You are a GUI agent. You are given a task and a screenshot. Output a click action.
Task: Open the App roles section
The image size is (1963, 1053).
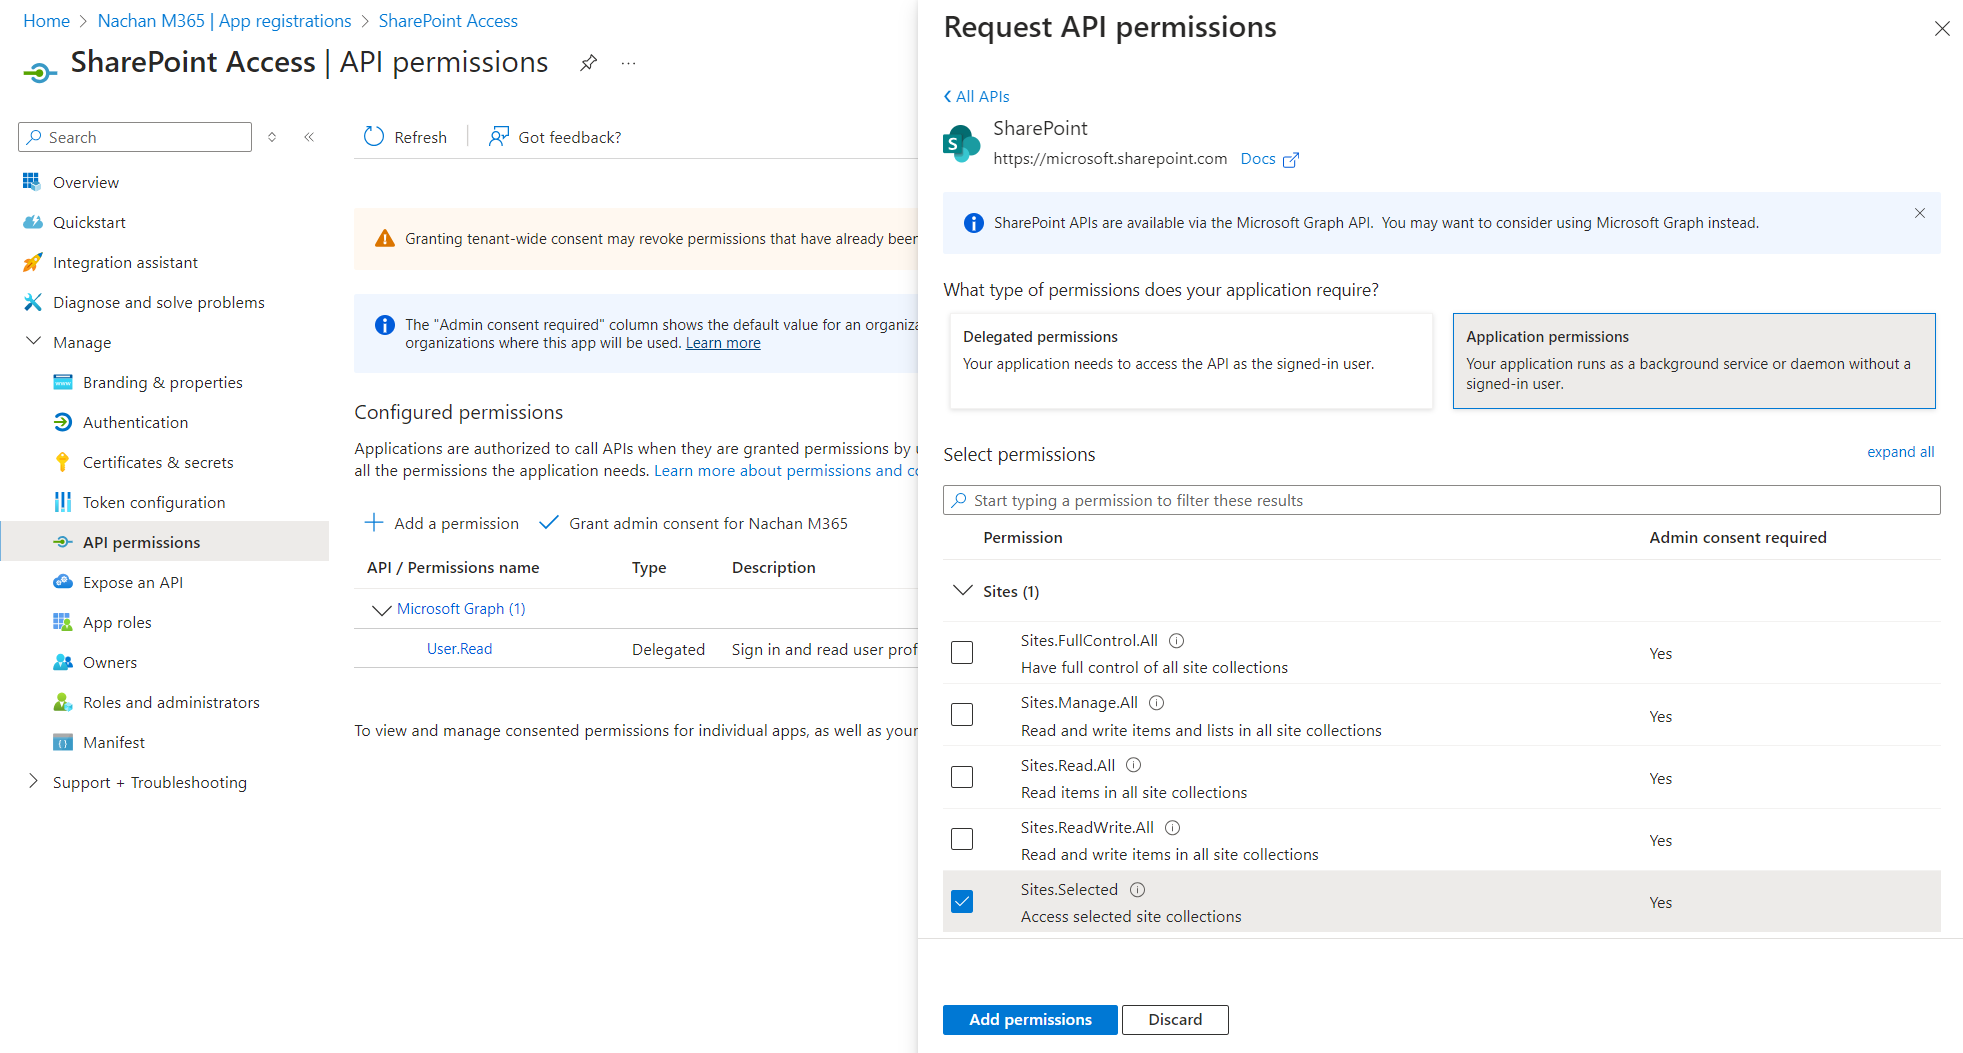117,621
